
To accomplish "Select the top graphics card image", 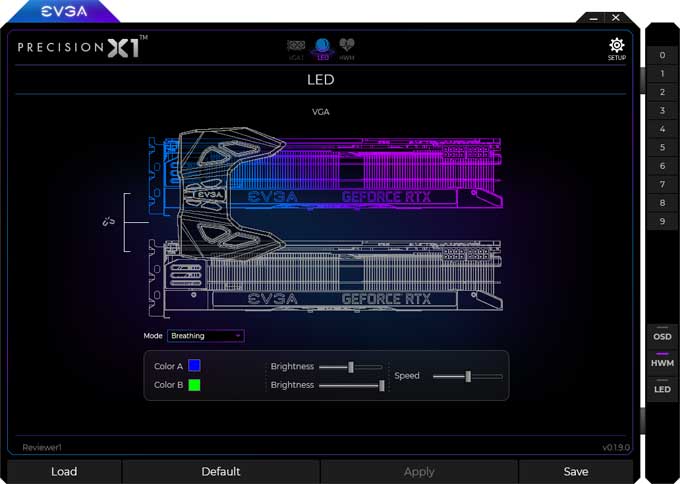I will coord(325,171).
